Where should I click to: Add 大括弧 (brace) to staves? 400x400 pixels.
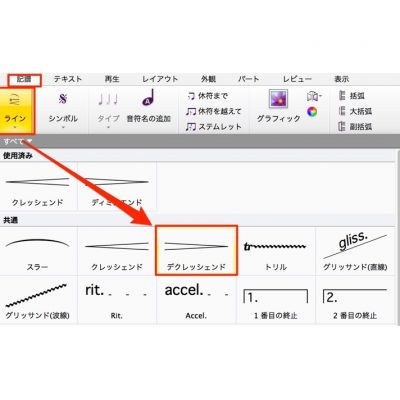(355, 111)
